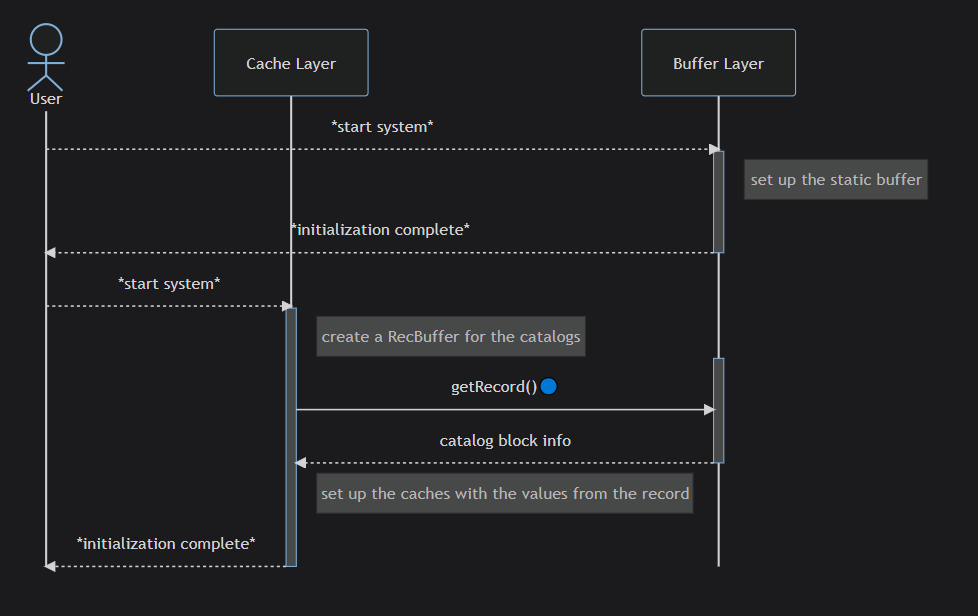Click the first *start system* label at top
This screenshot has width=978, height=616.
tap(382, 127)
